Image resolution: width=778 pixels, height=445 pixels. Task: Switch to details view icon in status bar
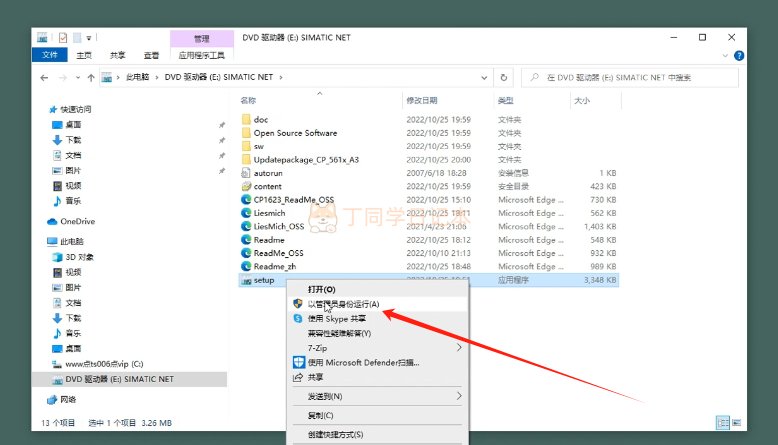pos(723,423)
